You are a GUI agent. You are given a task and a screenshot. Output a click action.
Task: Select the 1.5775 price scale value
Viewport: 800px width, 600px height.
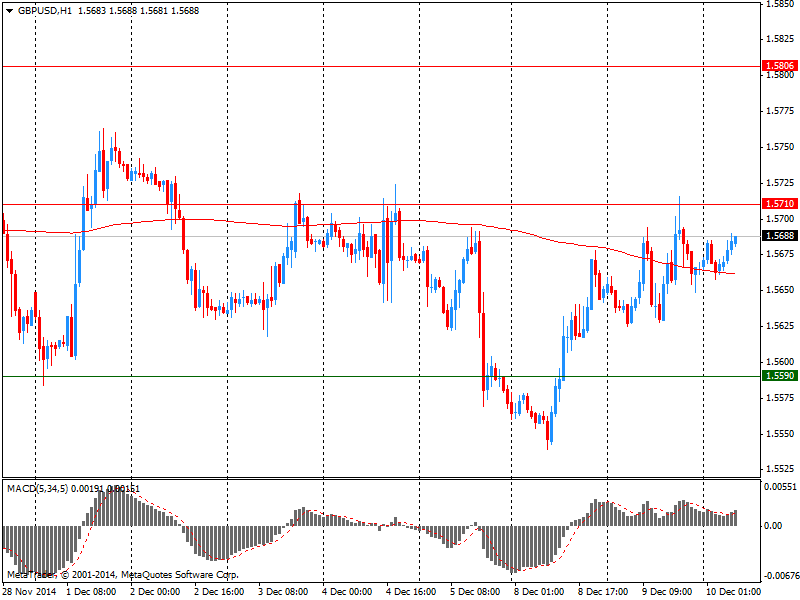781,111
